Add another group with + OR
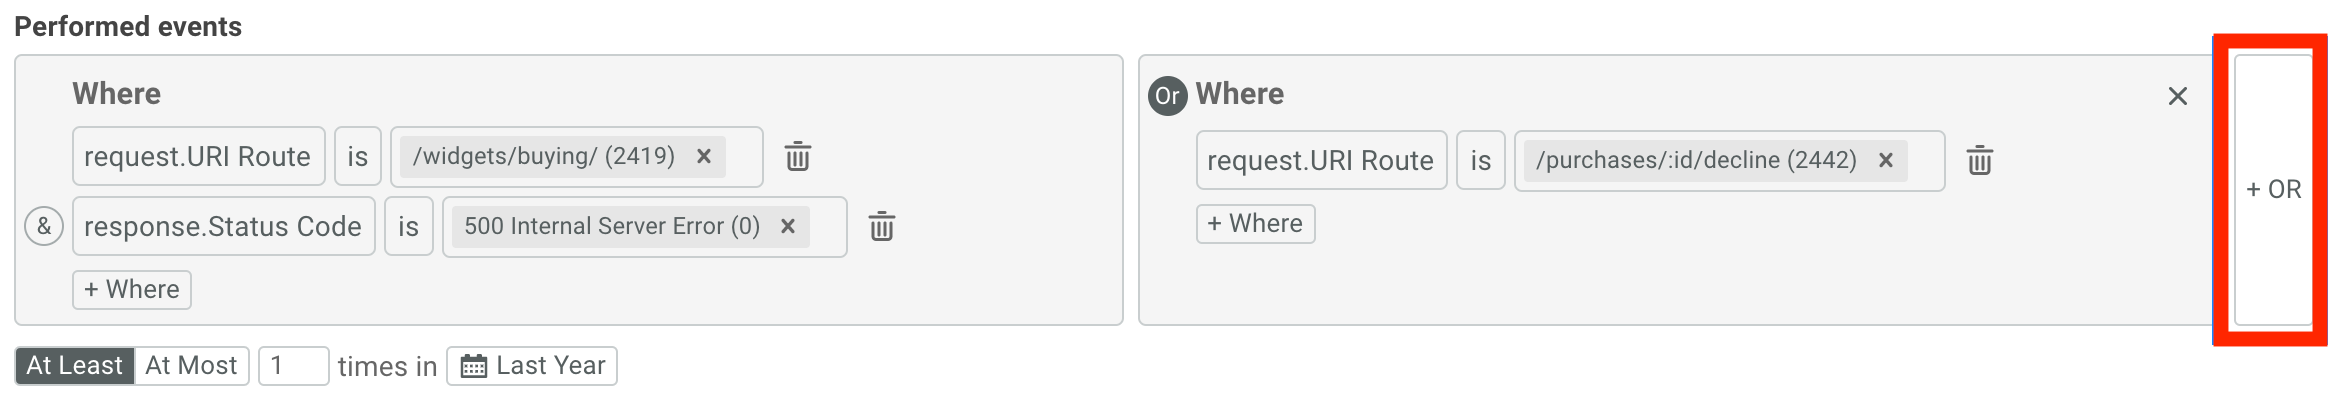Image resolution: width=2328 pixels, height=398 pixels. click(2273, 190)
